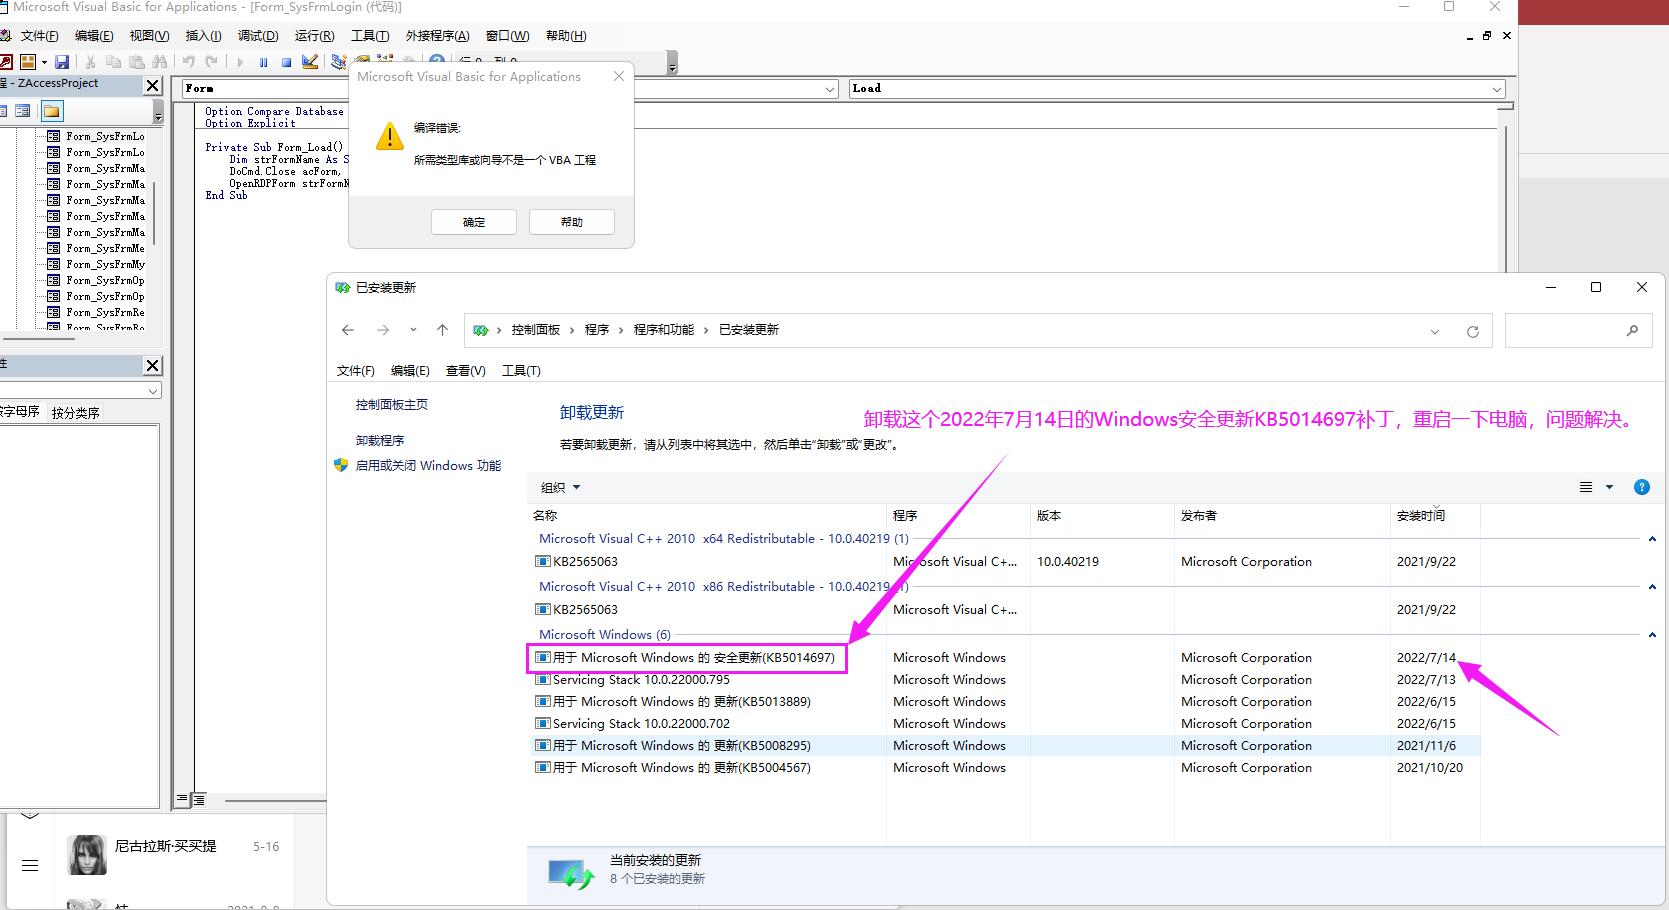Click 确定 in compile error dialog

474,222
